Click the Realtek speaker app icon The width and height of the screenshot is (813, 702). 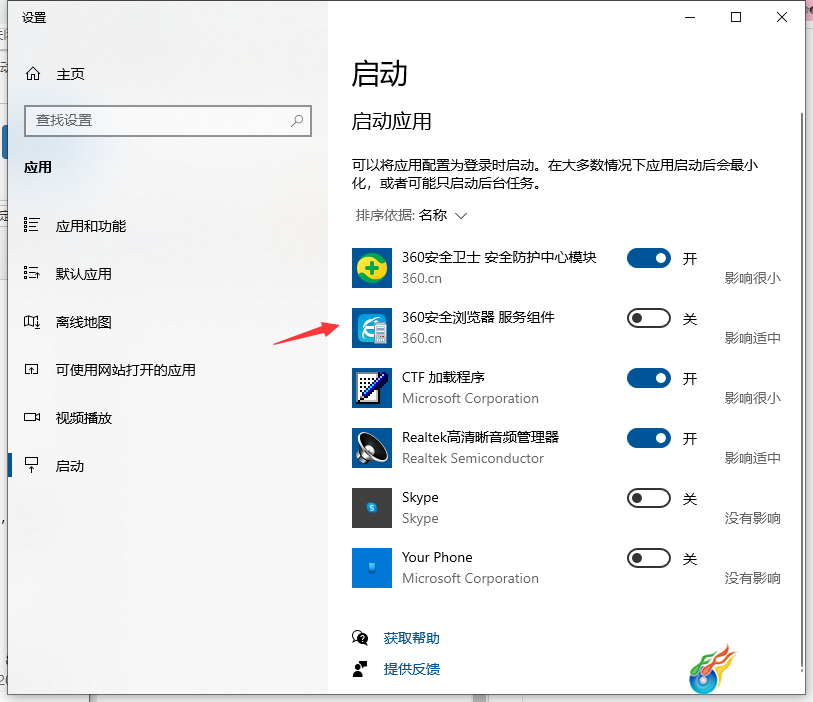372,448
